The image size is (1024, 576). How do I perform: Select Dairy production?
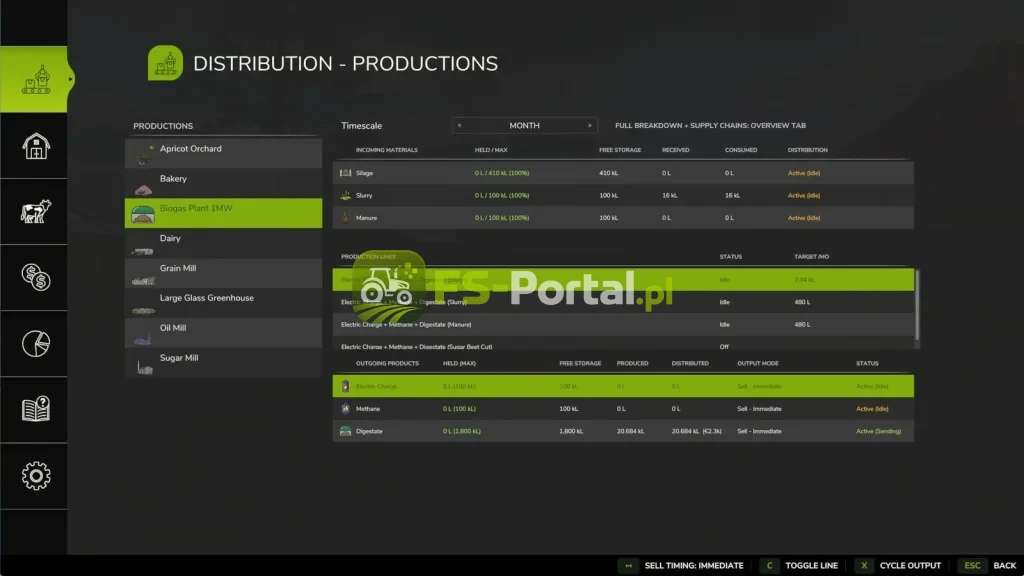click(223, 243)
